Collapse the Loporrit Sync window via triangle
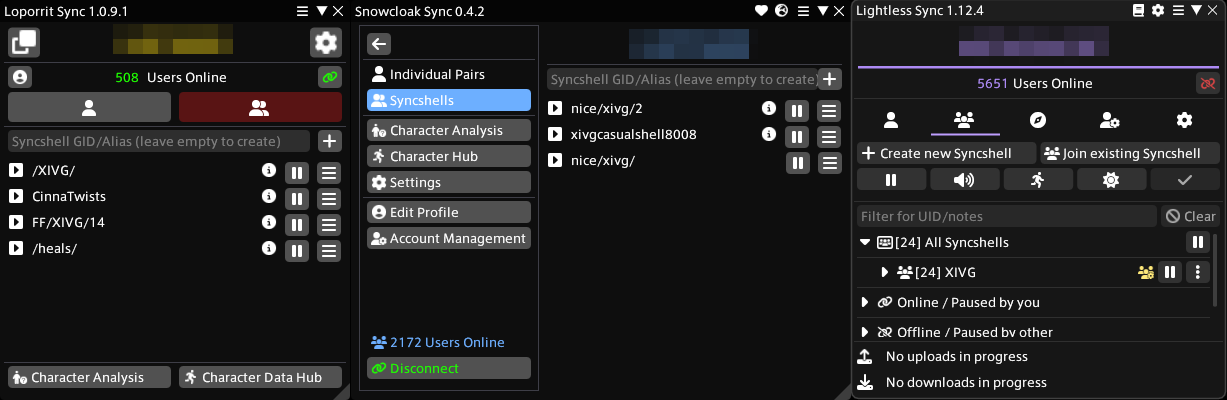Image resolution: width=1227 pixels, height=400 pixels. 322,10
